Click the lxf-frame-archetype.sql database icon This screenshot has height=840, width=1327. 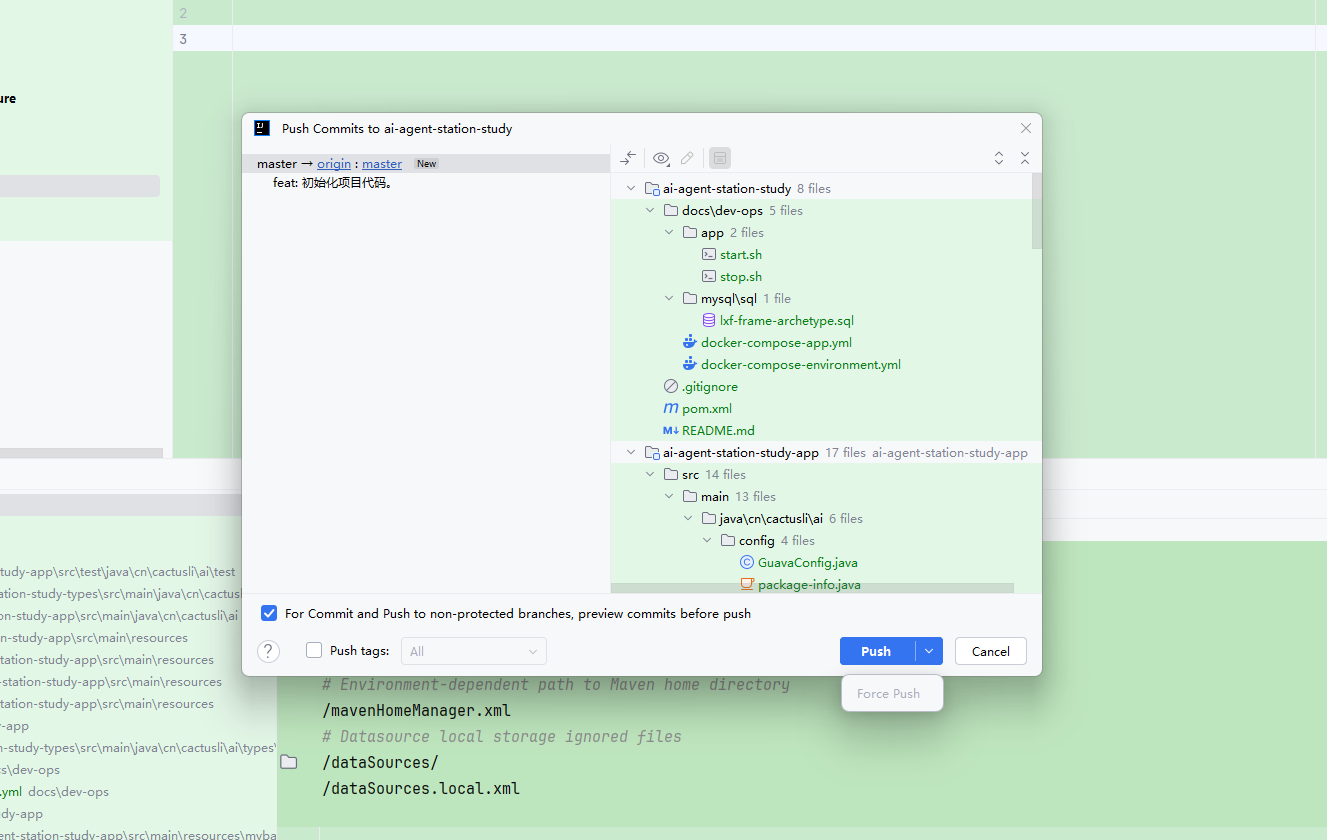708,321
